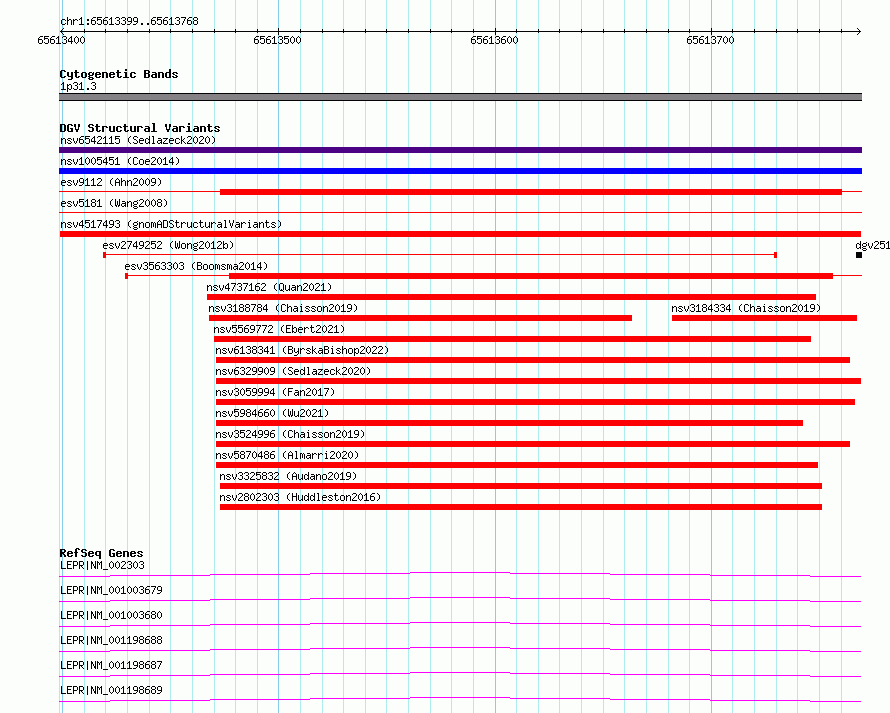Click esv2749252 (Wong2012b) variant label

(168, 245)
